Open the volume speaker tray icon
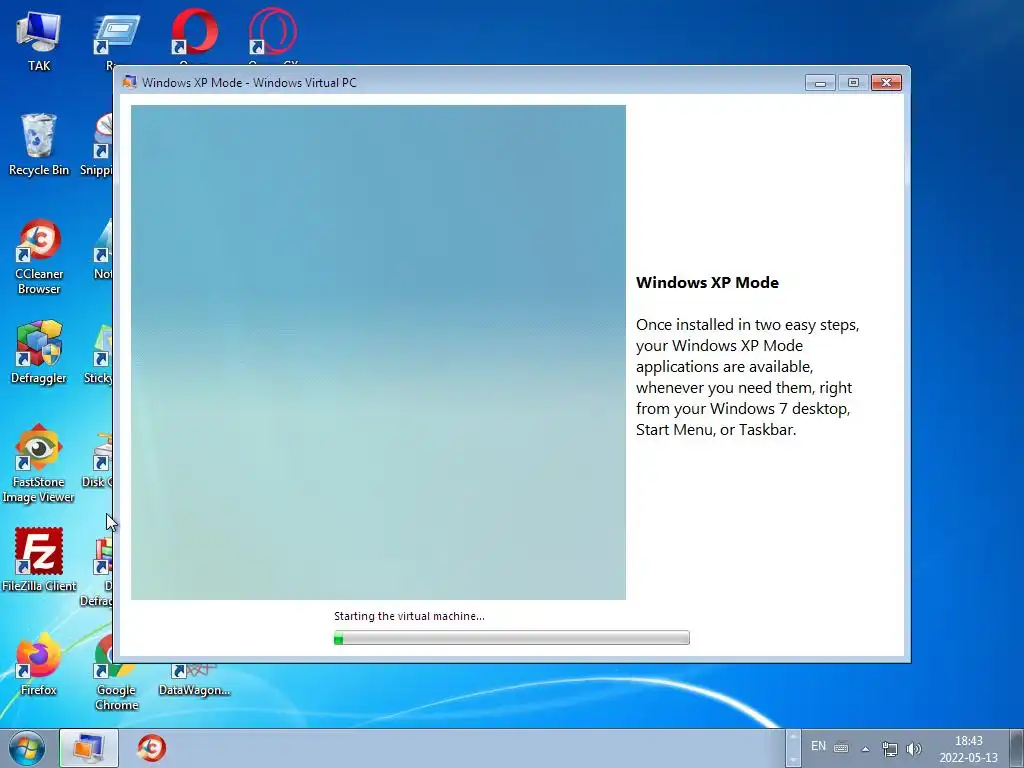 coord(914,748)
